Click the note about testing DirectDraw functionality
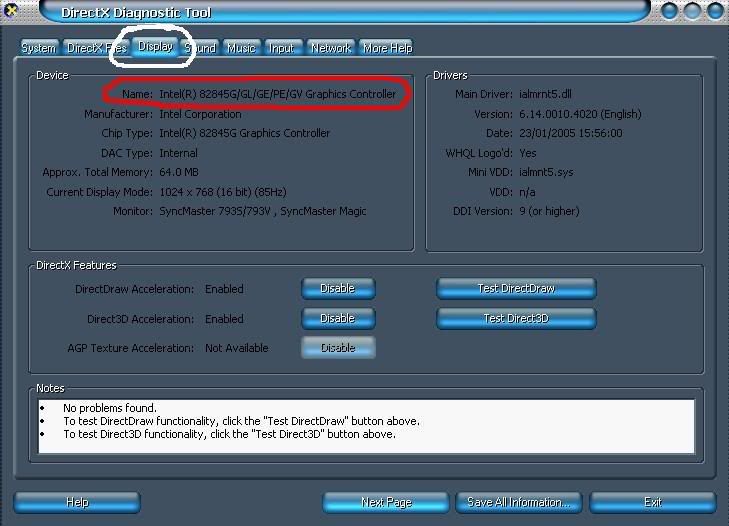 (241, 421)
